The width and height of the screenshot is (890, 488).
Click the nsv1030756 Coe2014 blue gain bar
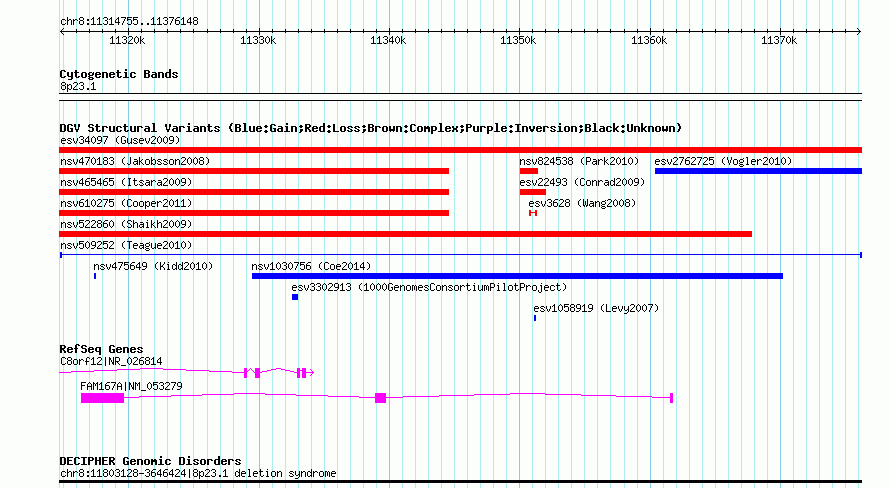[517, 276]
